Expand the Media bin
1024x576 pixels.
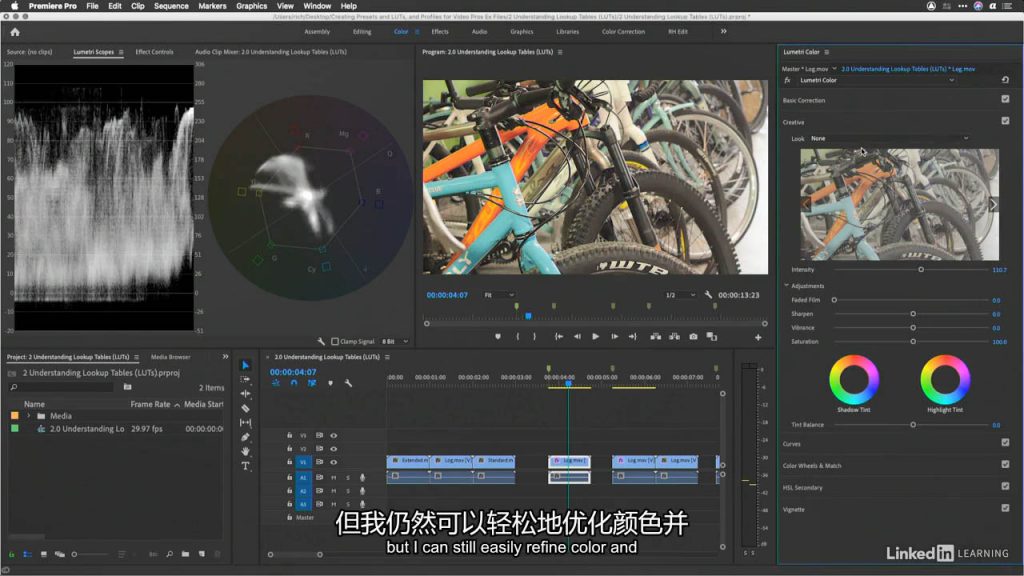(x=29, y=416)
